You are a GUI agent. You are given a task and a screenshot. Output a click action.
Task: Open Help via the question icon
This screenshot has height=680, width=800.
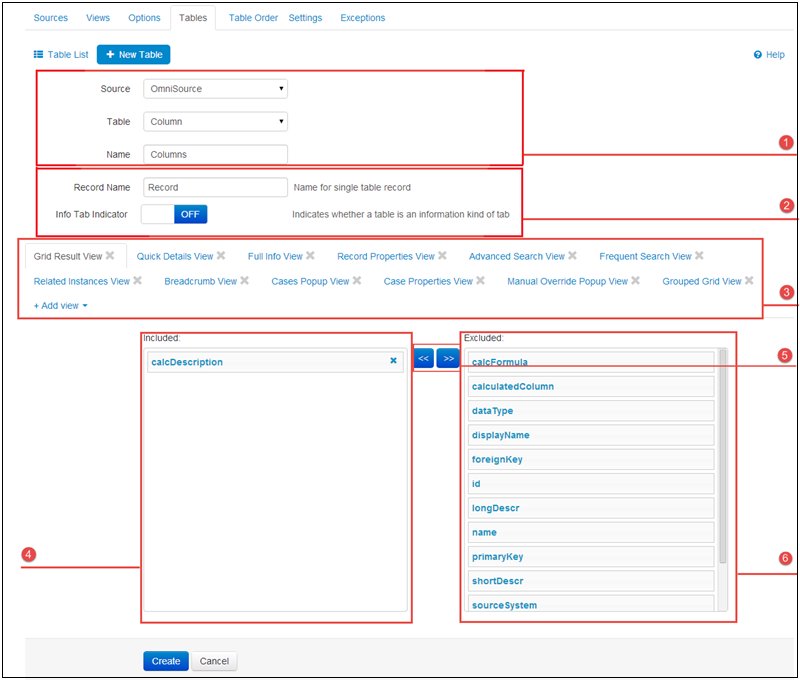(759, 55)
